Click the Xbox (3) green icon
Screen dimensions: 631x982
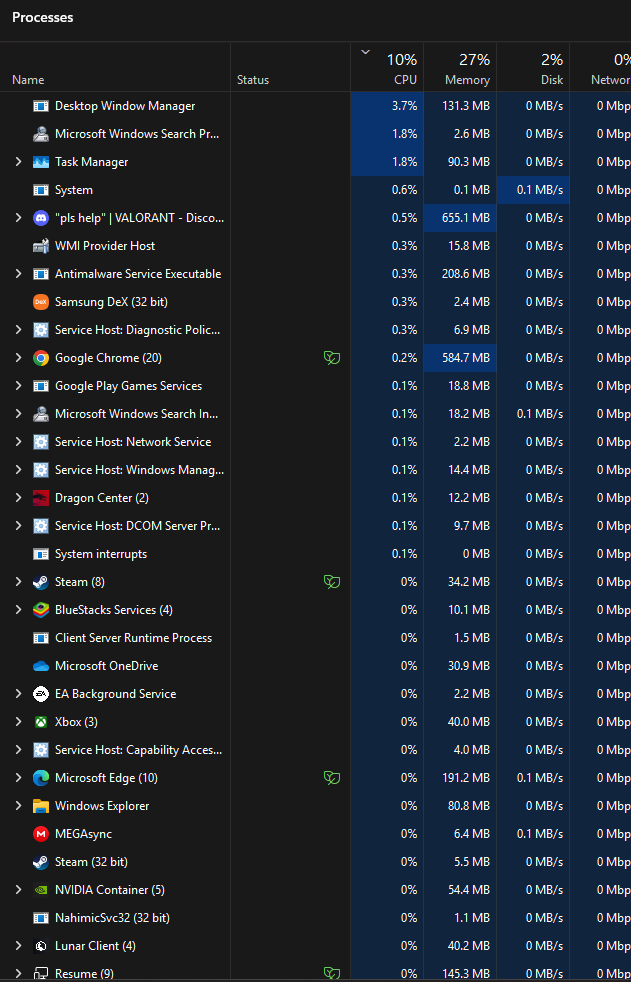pos(41,722)
